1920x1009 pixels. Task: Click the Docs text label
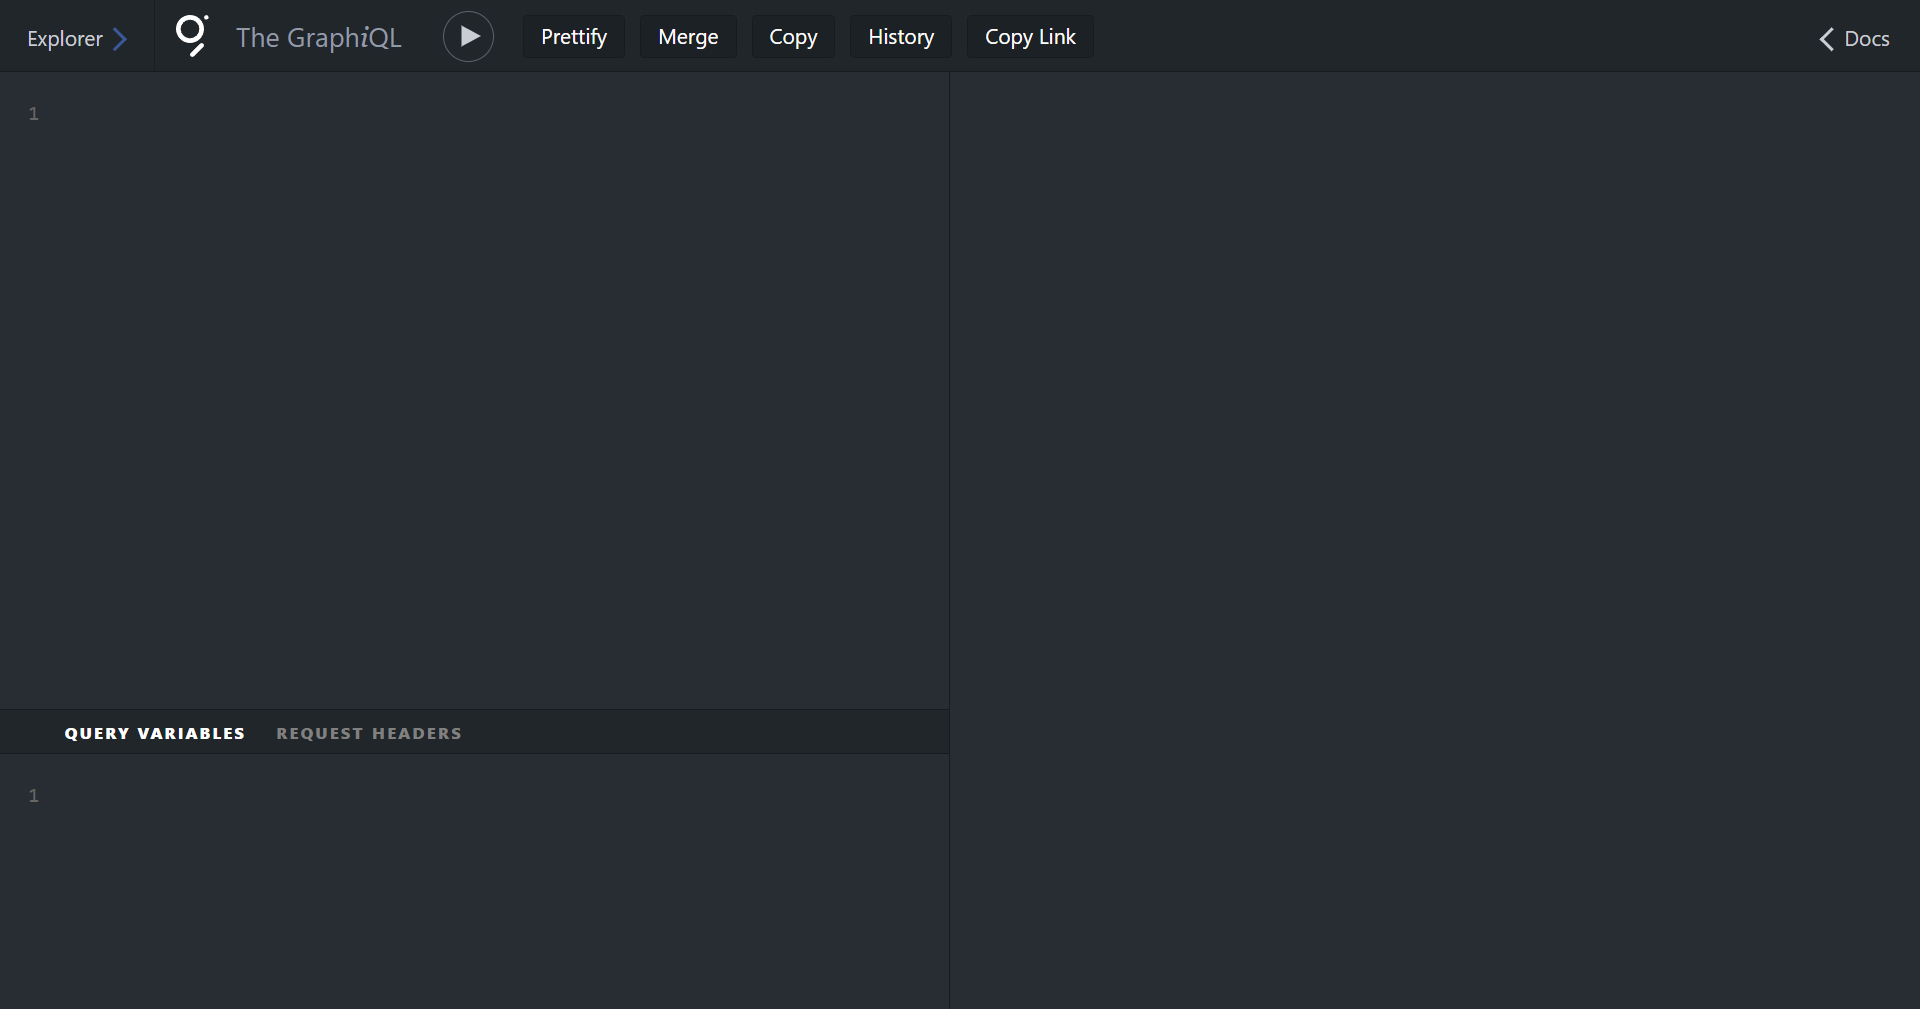click(x=1866, y=39)
